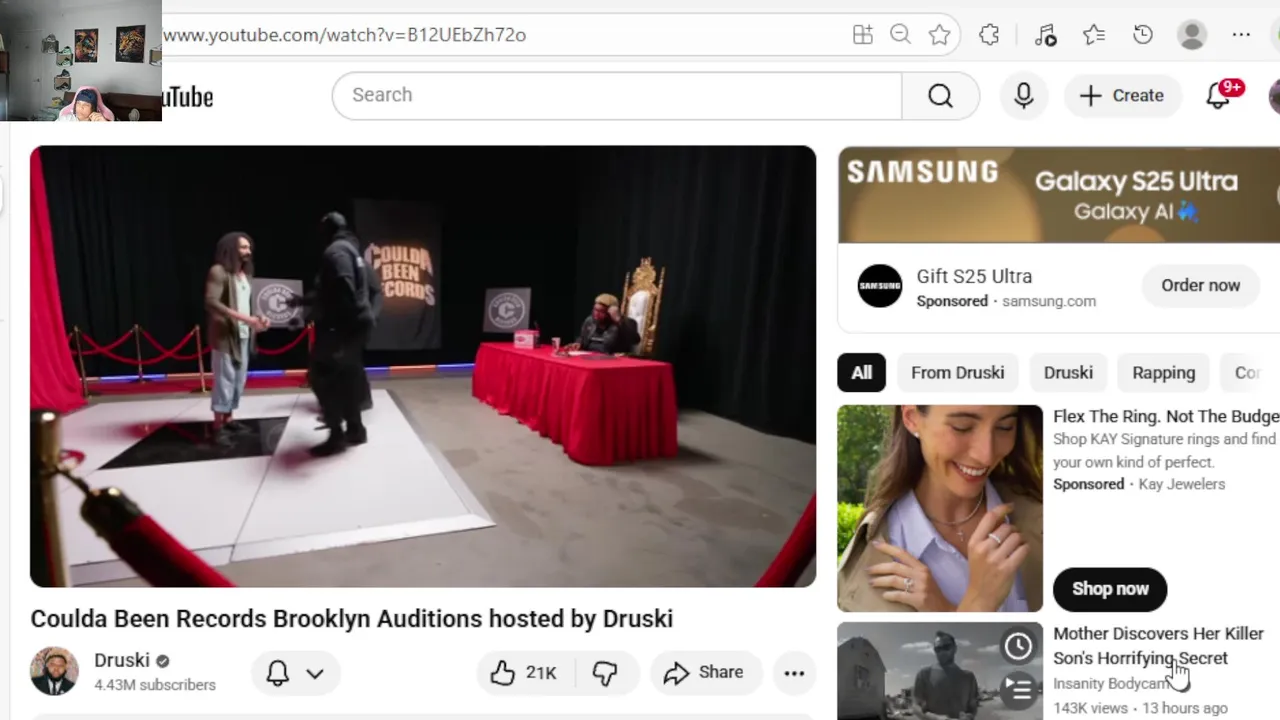The height and width of the screenshot is (720, 1280).
Task: Click Shop now on Kay Jewelers ad
Action: (x=1110, y=589)
